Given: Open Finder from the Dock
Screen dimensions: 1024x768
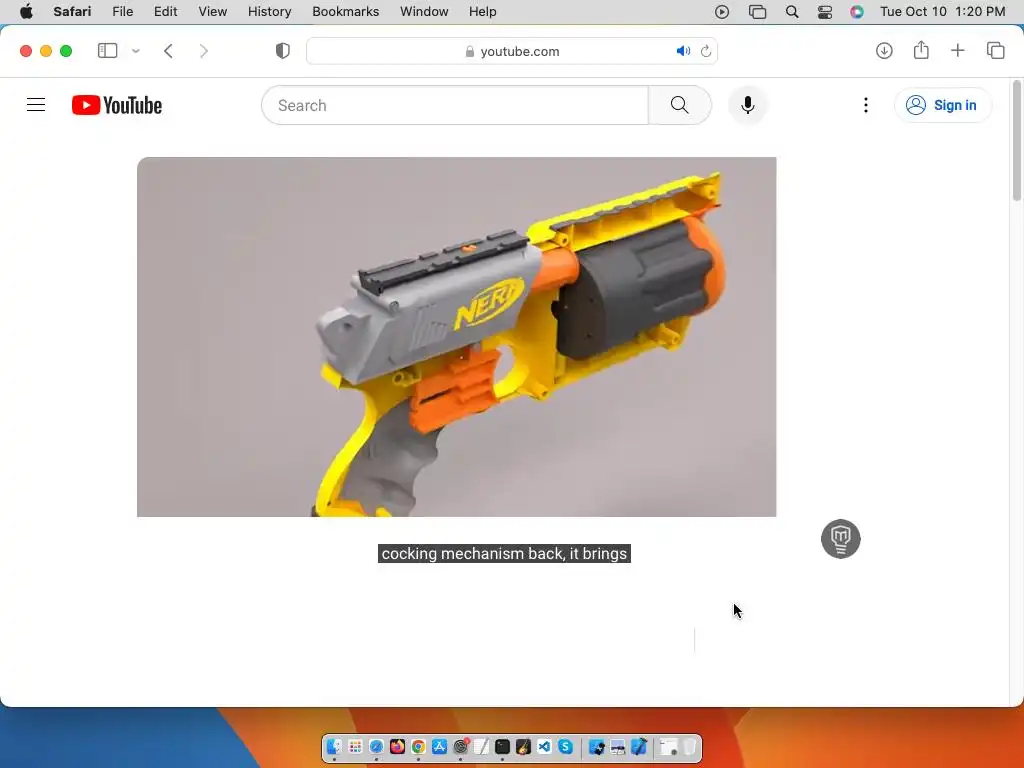Looking at the screenshot, I should point(334,746).
